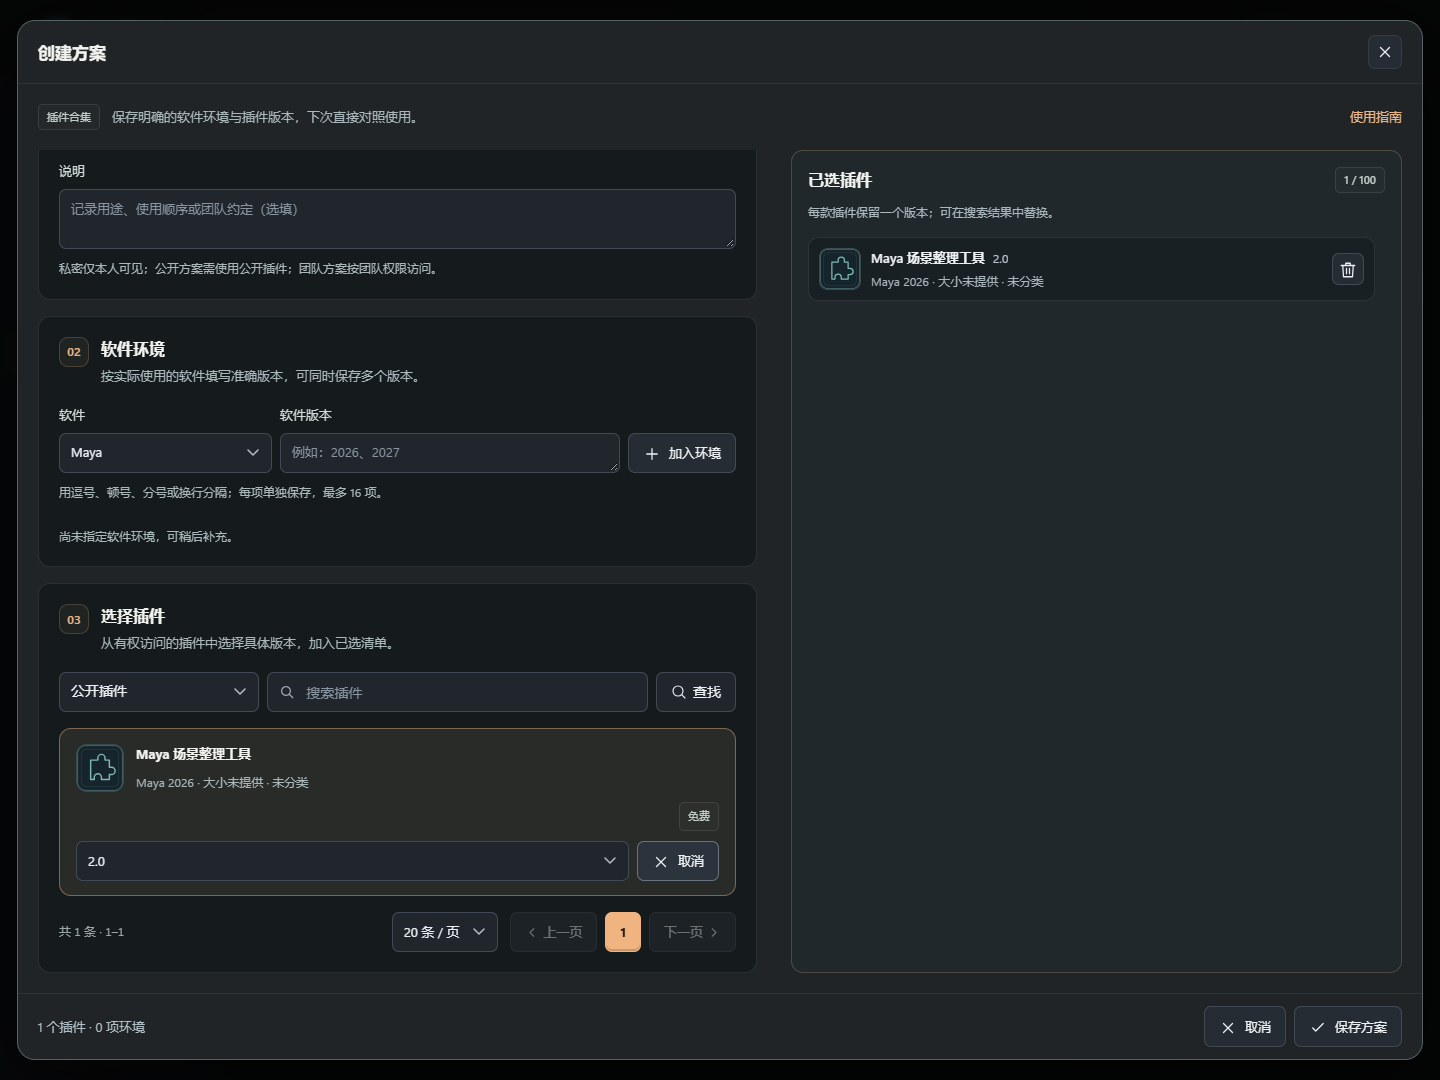Go to the 上一页 page
Viewport: 1440px width, 1080px height.
click(554, 932)
